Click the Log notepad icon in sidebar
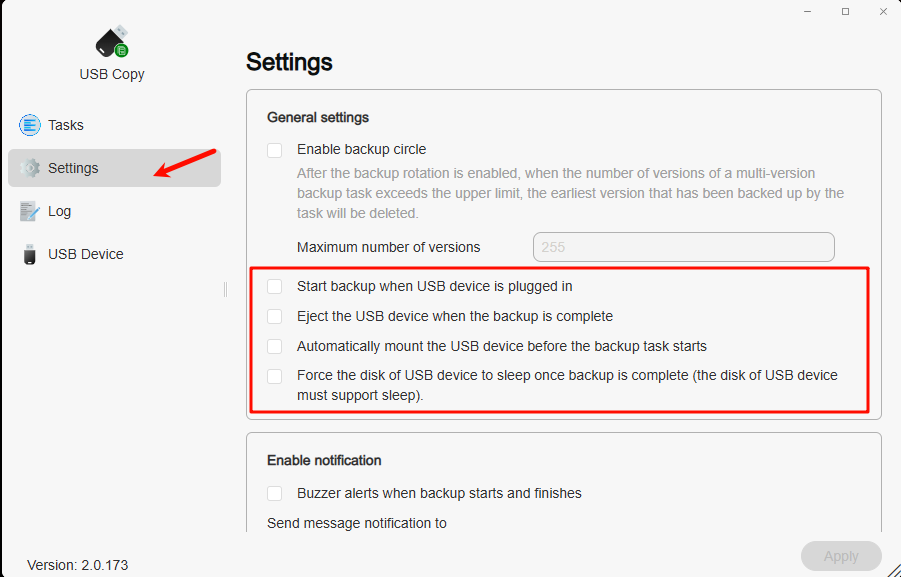The width and height of the screenshot is (901, 577). [x=29, y=211]
